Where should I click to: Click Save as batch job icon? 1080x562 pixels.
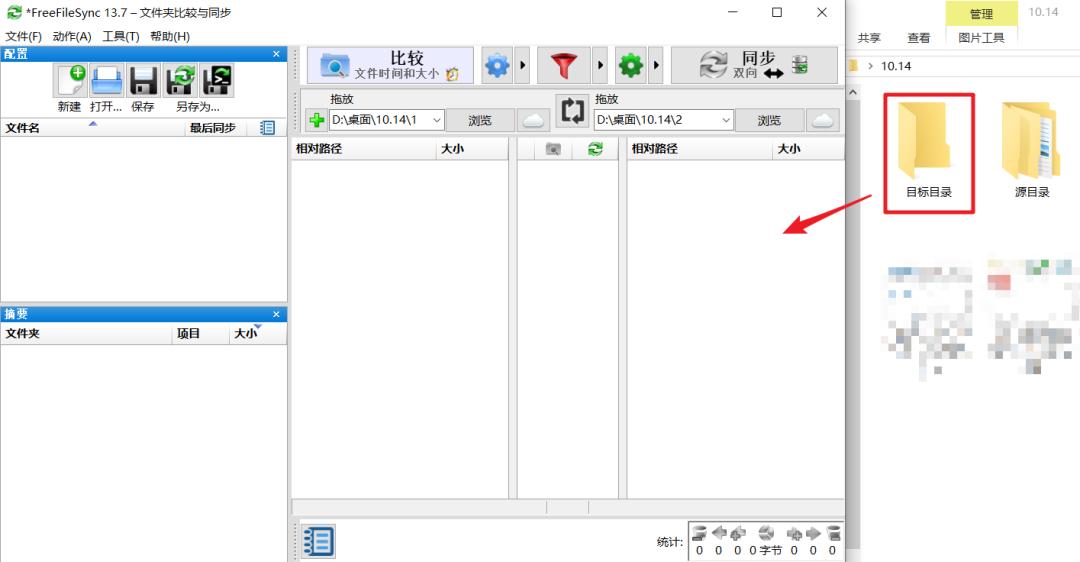tap(216, 81)
